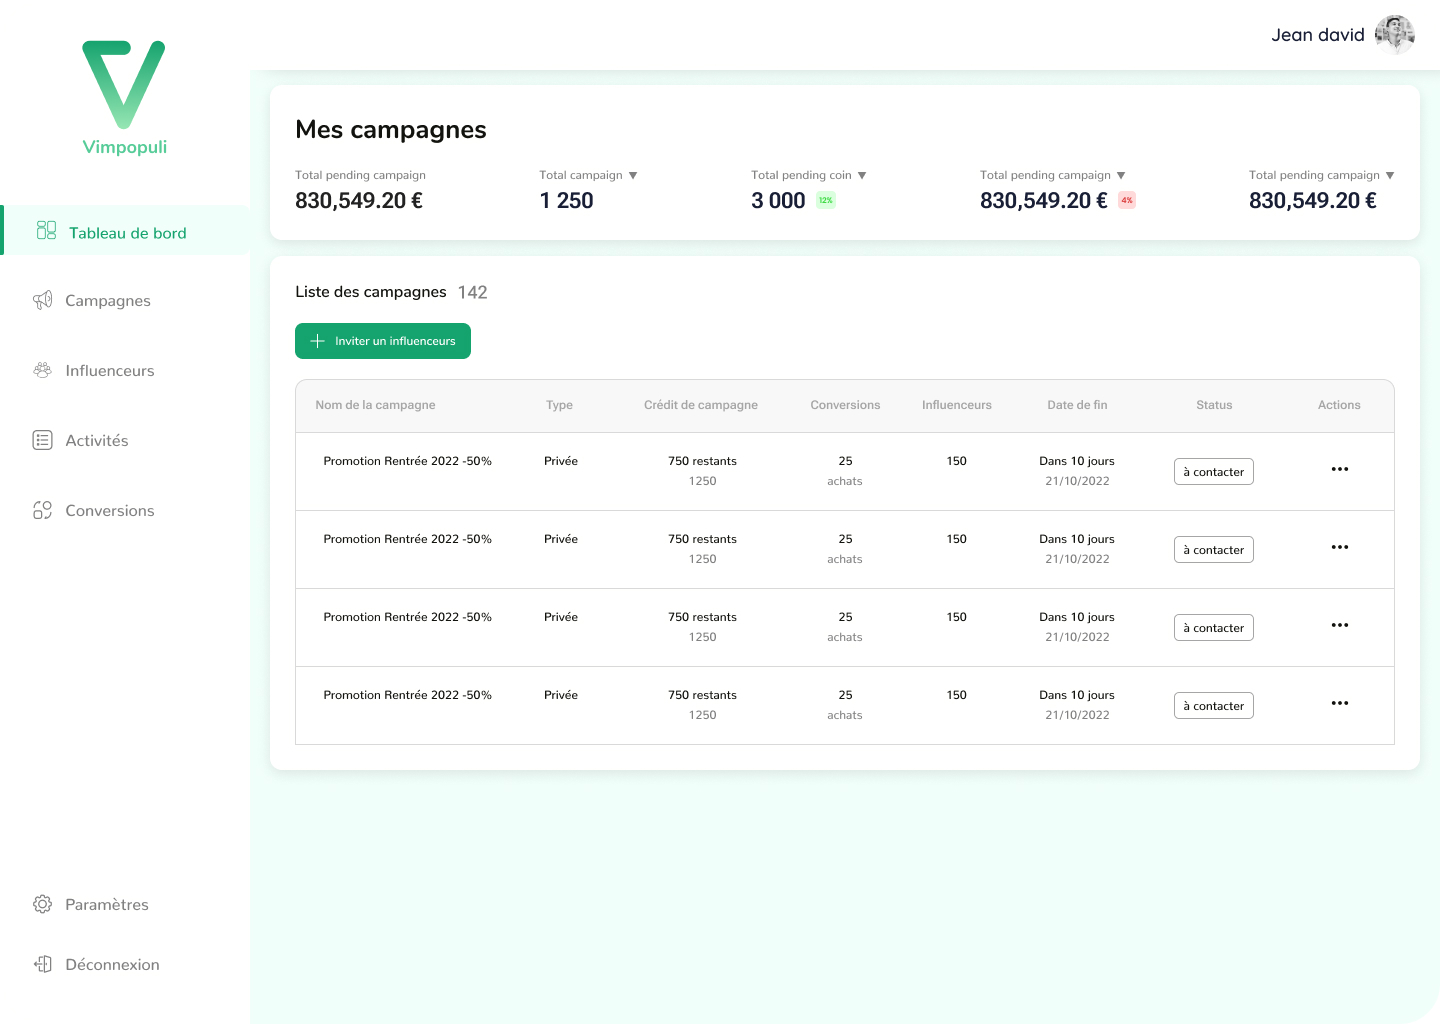This screenshot has height=1024, width=1440.
Task: Select Déconnexion to log out
Action: pyautogui.click(x=112, y=964)
